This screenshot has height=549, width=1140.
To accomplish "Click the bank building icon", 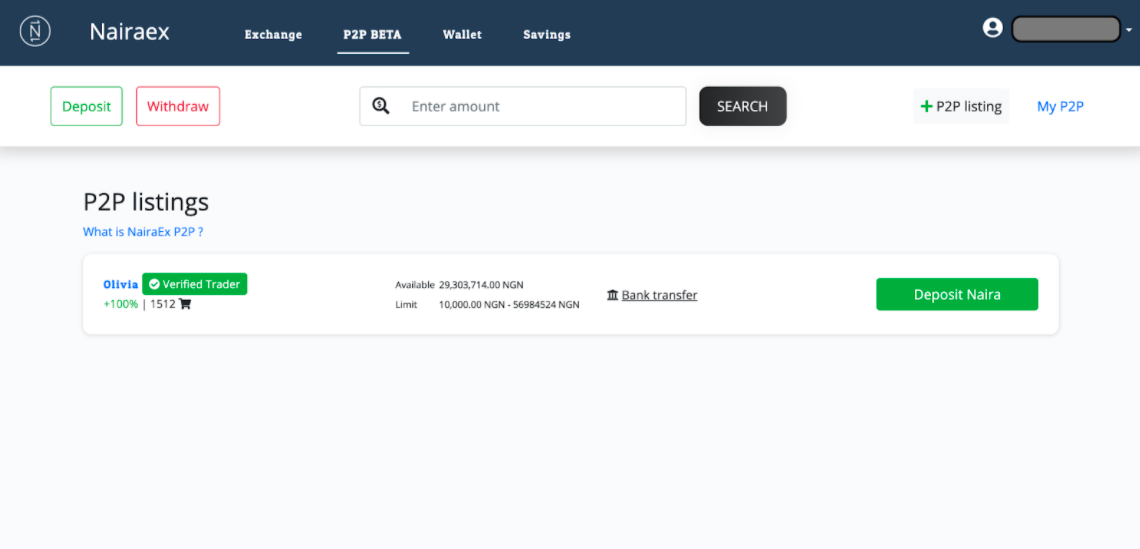I will (x=612, y=295).
